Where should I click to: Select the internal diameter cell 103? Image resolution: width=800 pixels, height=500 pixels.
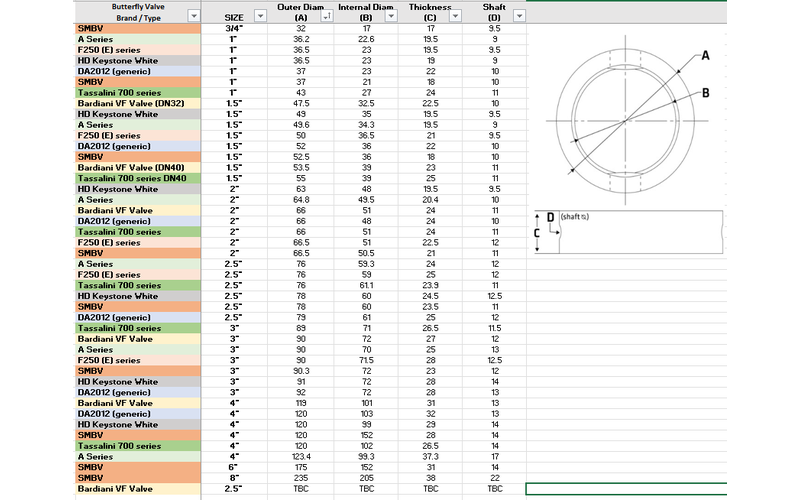click(366, 414)
